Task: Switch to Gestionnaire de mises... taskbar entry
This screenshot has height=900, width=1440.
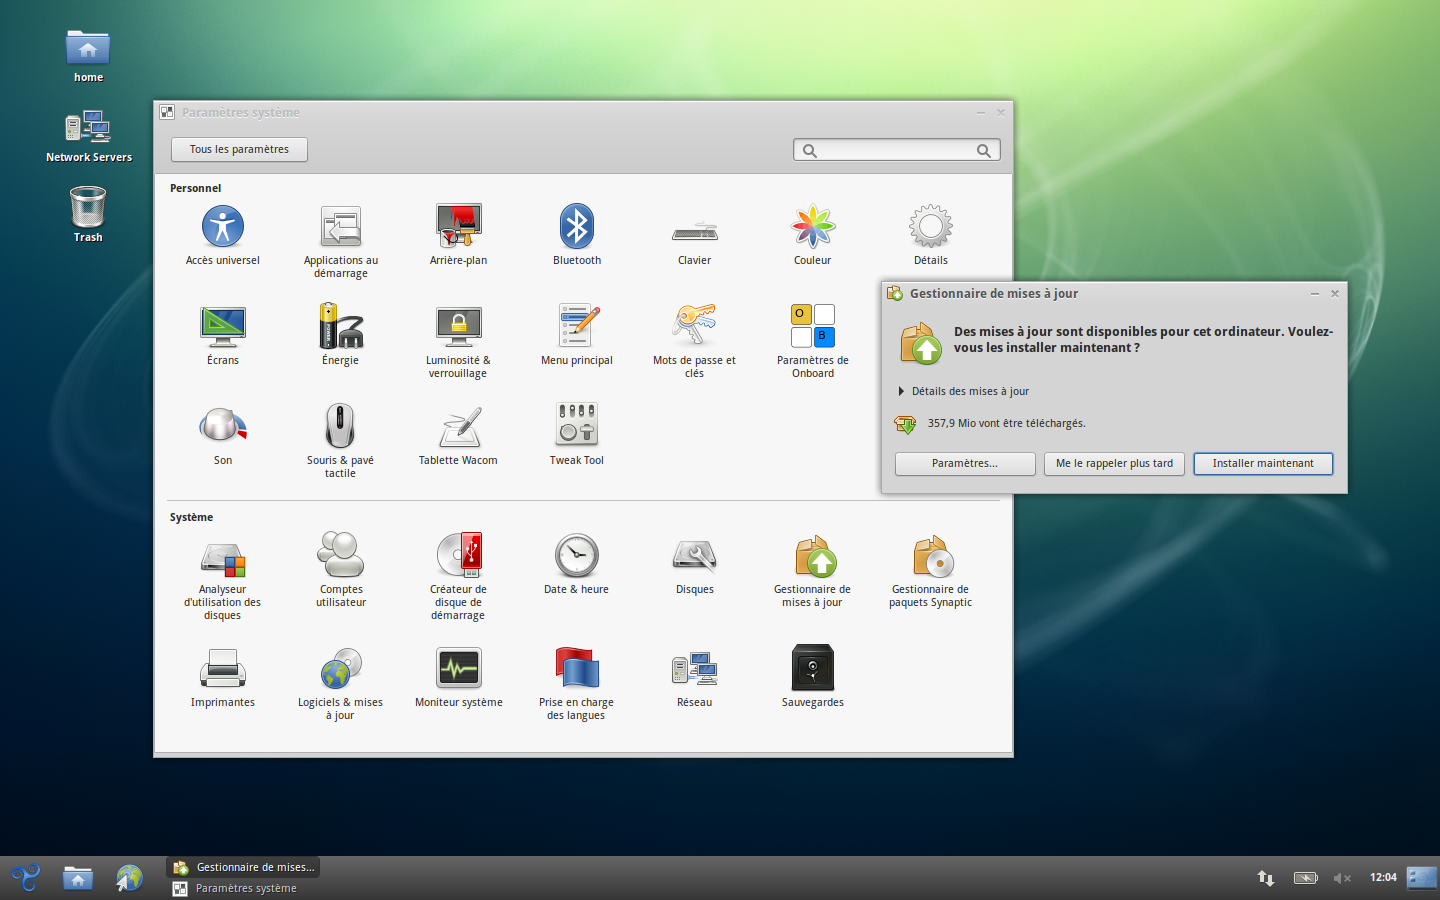Action: pos(244,867)
